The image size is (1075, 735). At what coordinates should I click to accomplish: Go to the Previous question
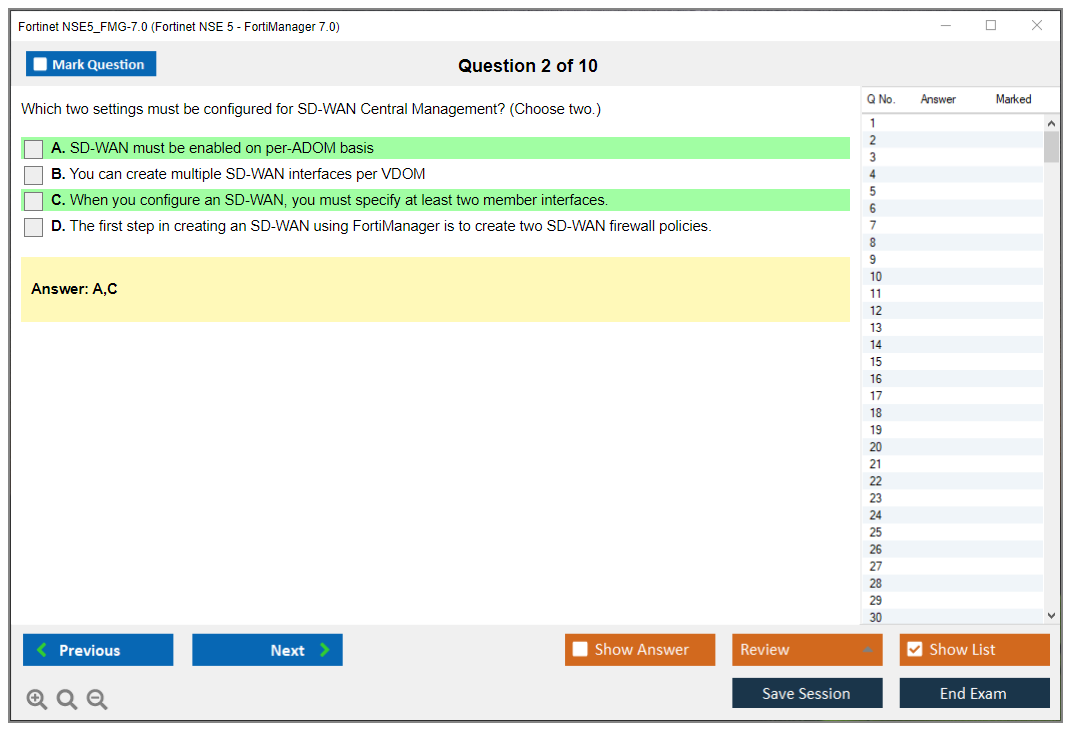[x=98, y=650]
